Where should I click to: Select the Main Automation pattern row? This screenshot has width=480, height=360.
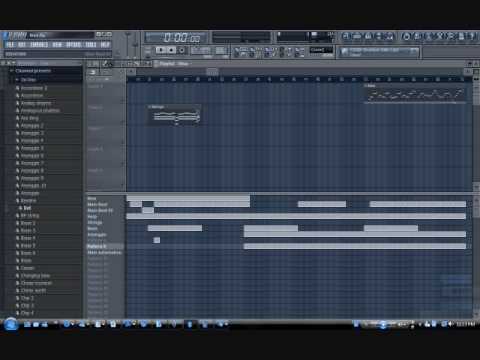(104, 253)
